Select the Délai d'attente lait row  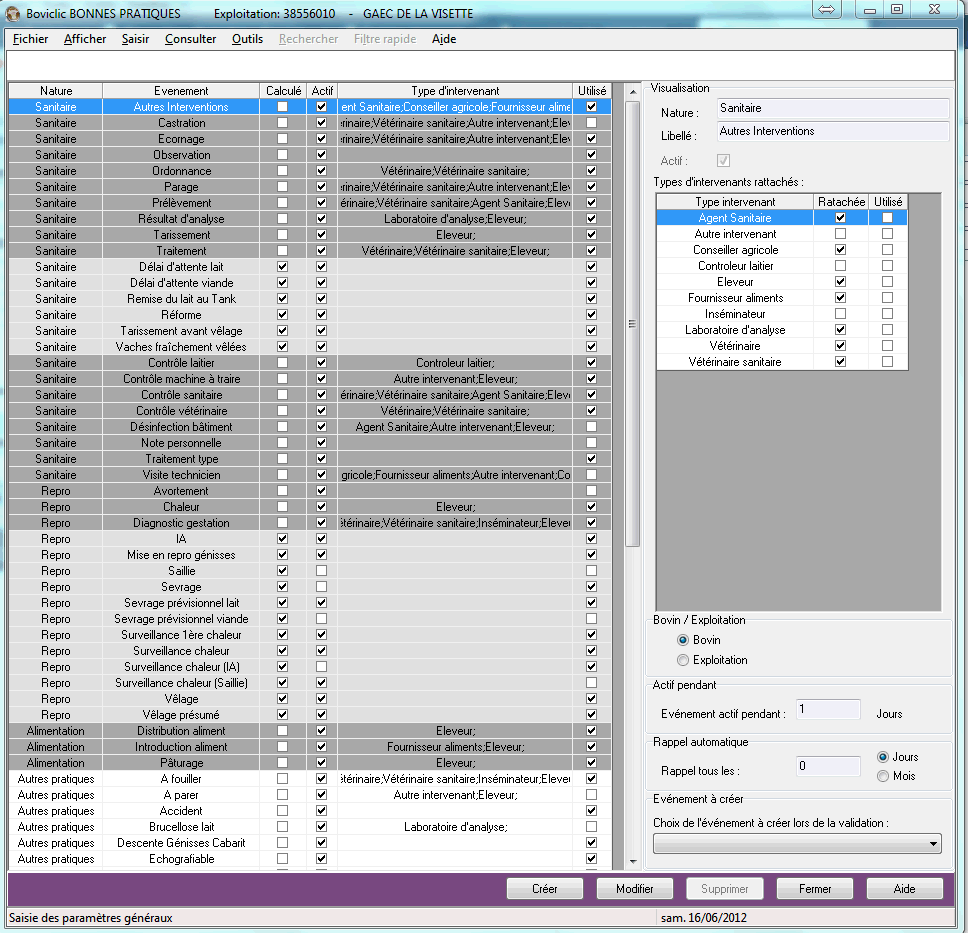(x=310, y=267)
